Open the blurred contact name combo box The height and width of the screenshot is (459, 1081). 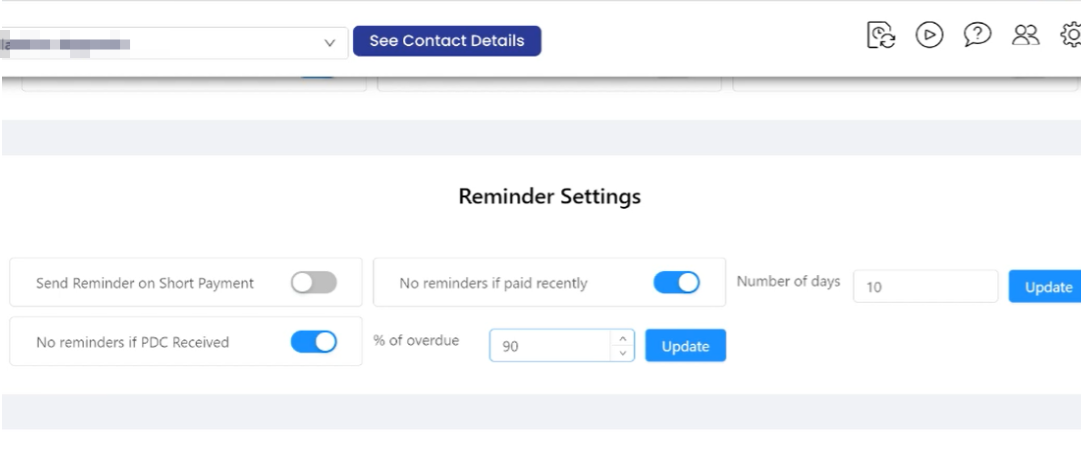click(174, 43)
